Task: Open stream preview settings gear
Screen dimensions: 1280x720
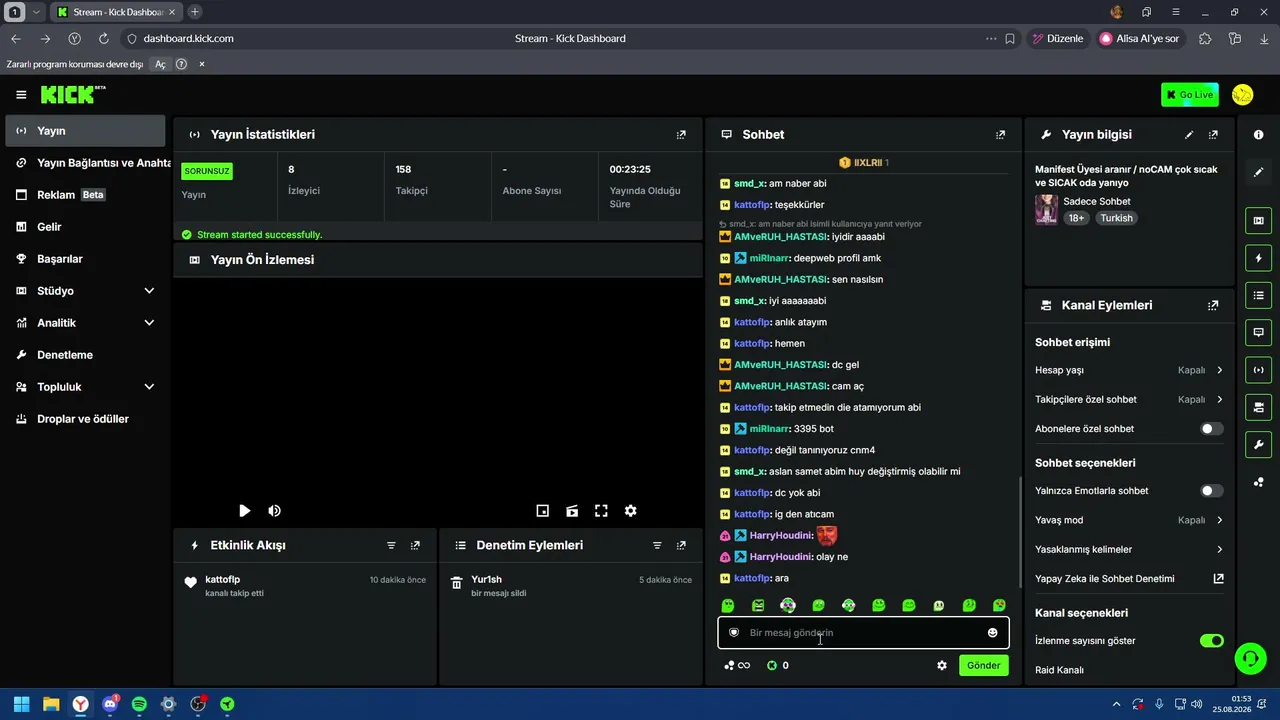Action: tap(630, 511)
